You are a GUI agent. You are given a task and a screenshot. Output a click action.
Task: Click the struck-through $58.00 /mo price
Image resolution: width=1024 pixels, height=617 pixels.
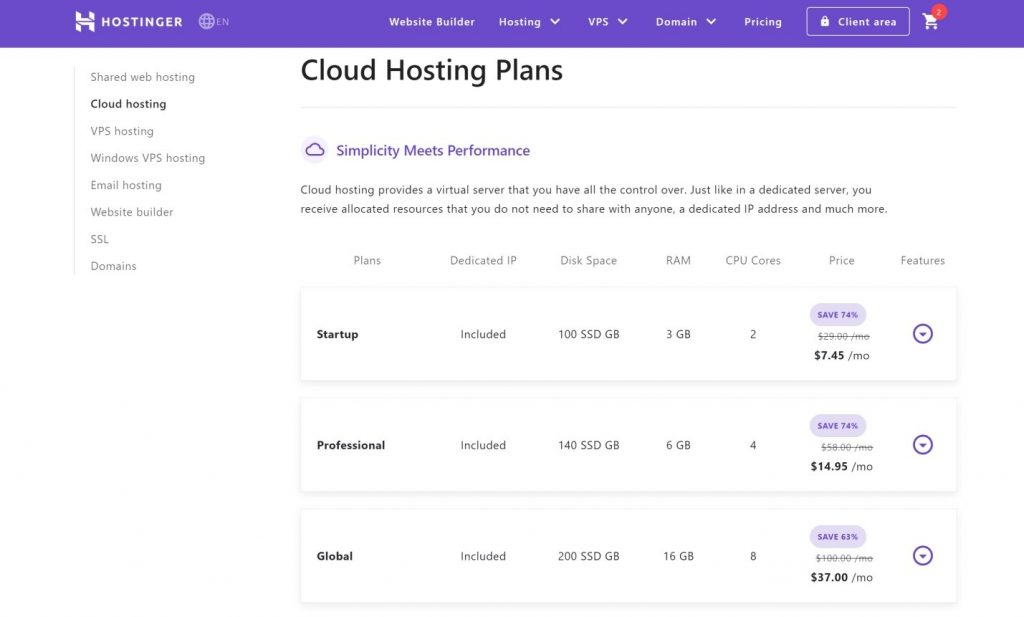[846, 447]
